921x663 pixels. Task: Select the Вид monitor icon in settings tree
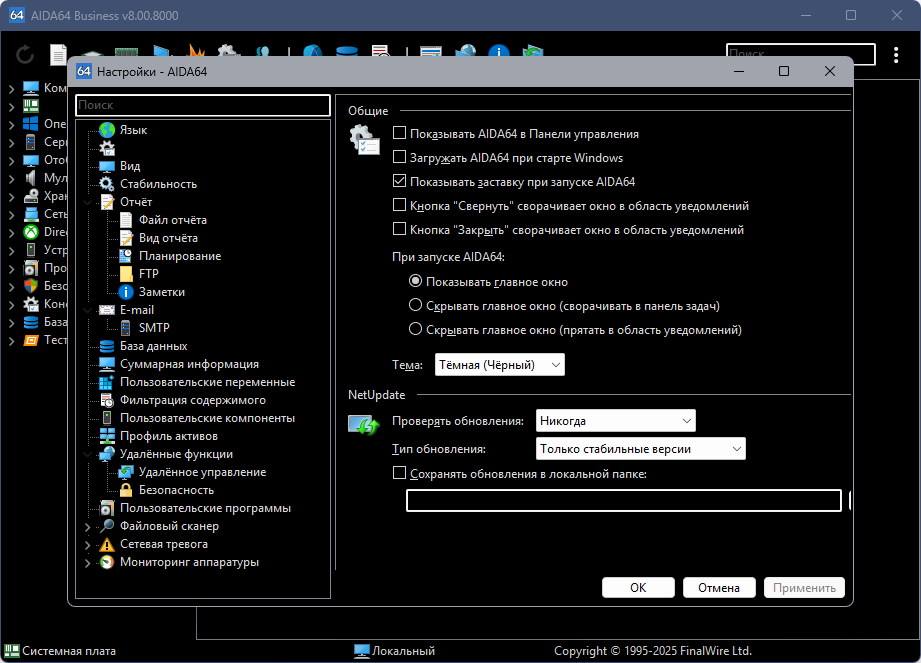pyautogui.click(x=107, y=166)
